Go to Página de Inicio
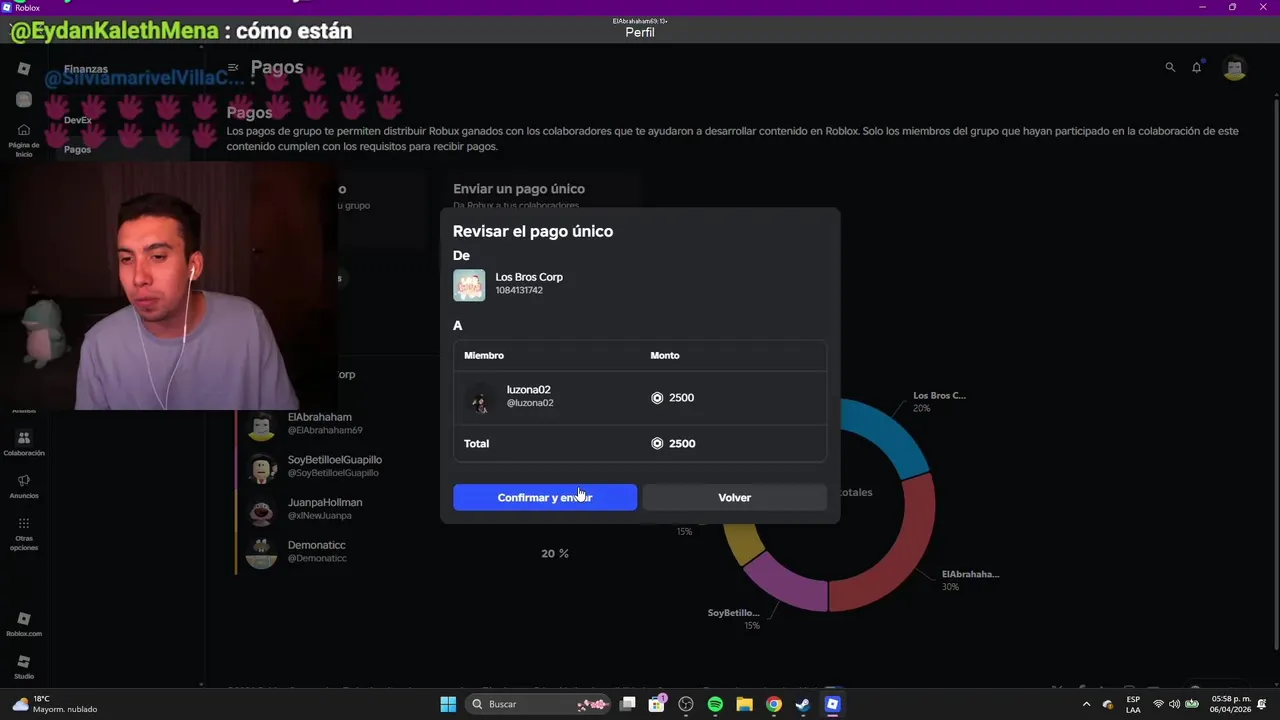 point(24,140)
